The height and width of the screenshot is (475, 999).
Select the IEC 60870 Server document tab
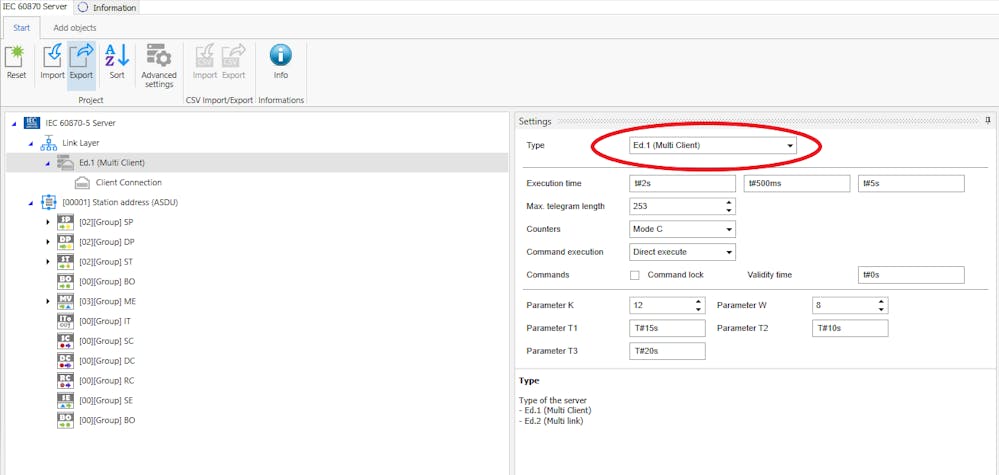[34, 6]
